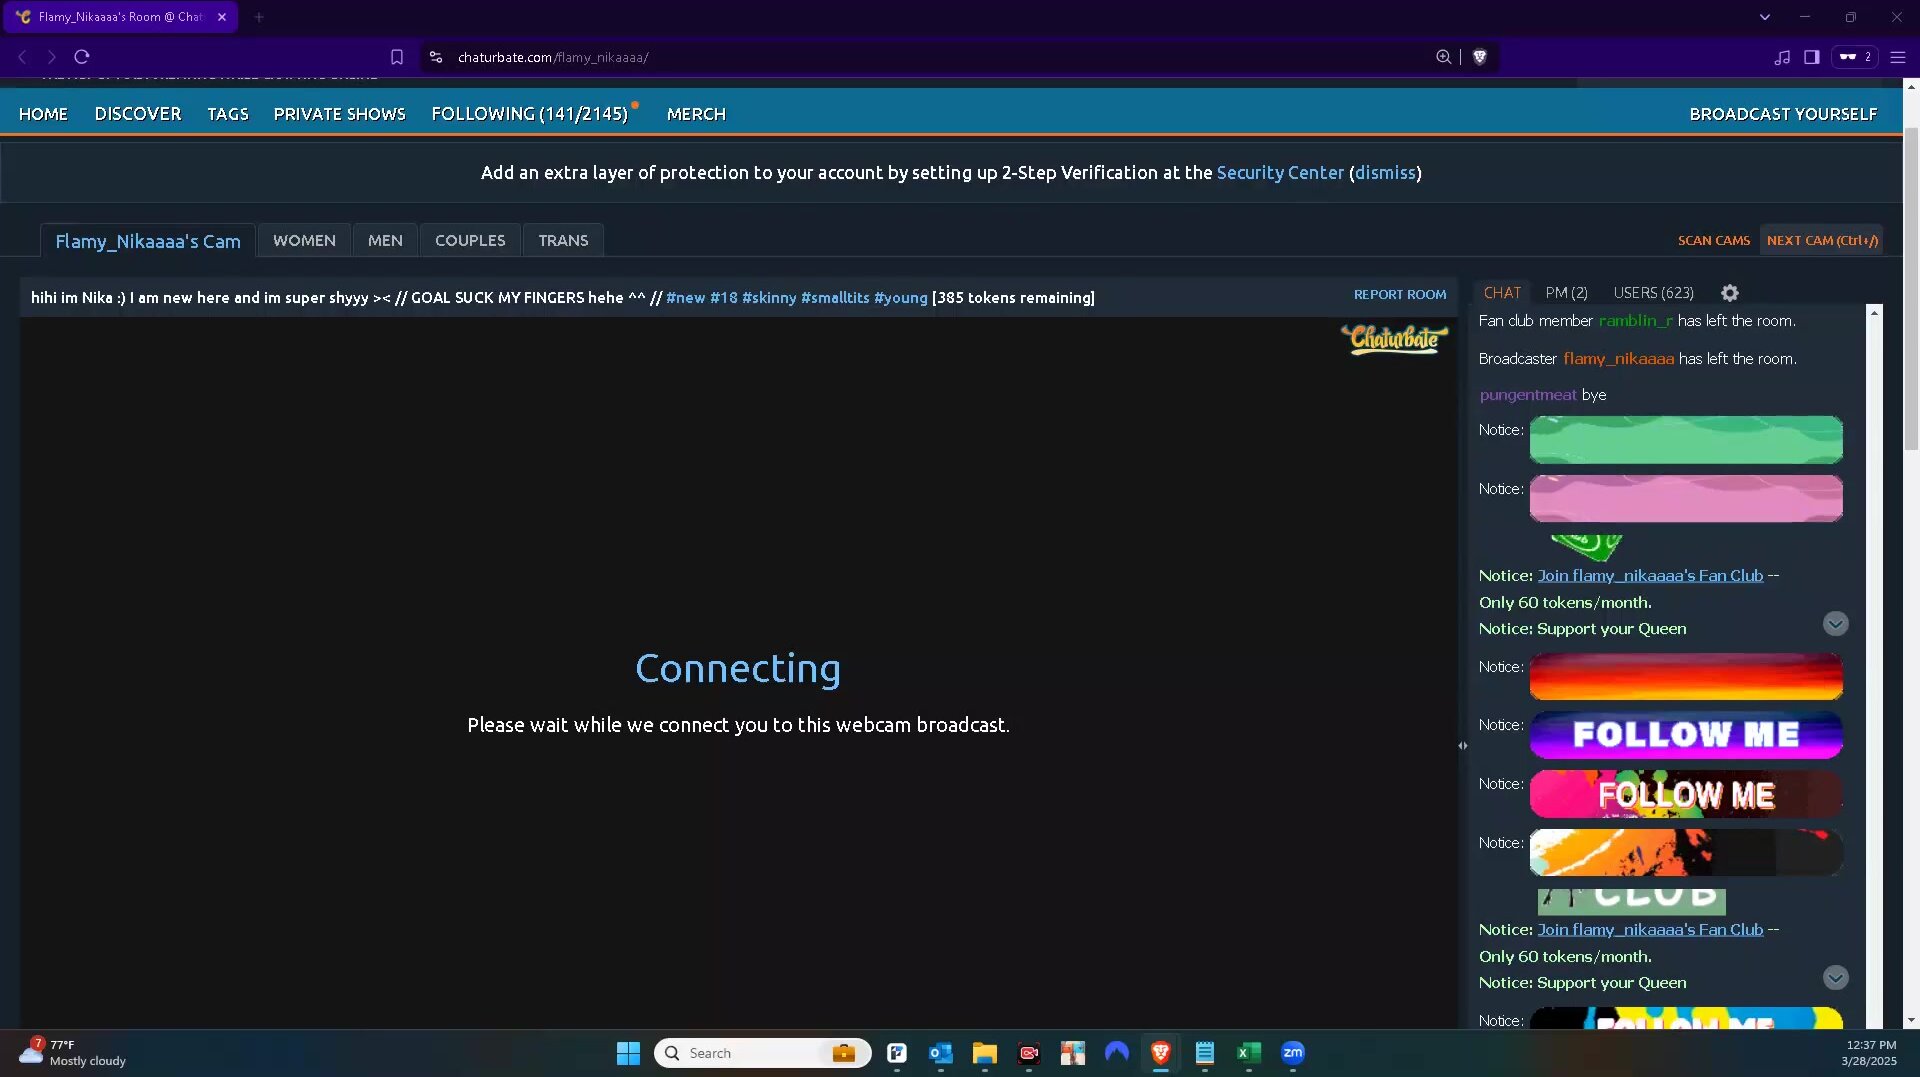Open Brave Shields lion icon
1920x1077 pixels.
1480,57
